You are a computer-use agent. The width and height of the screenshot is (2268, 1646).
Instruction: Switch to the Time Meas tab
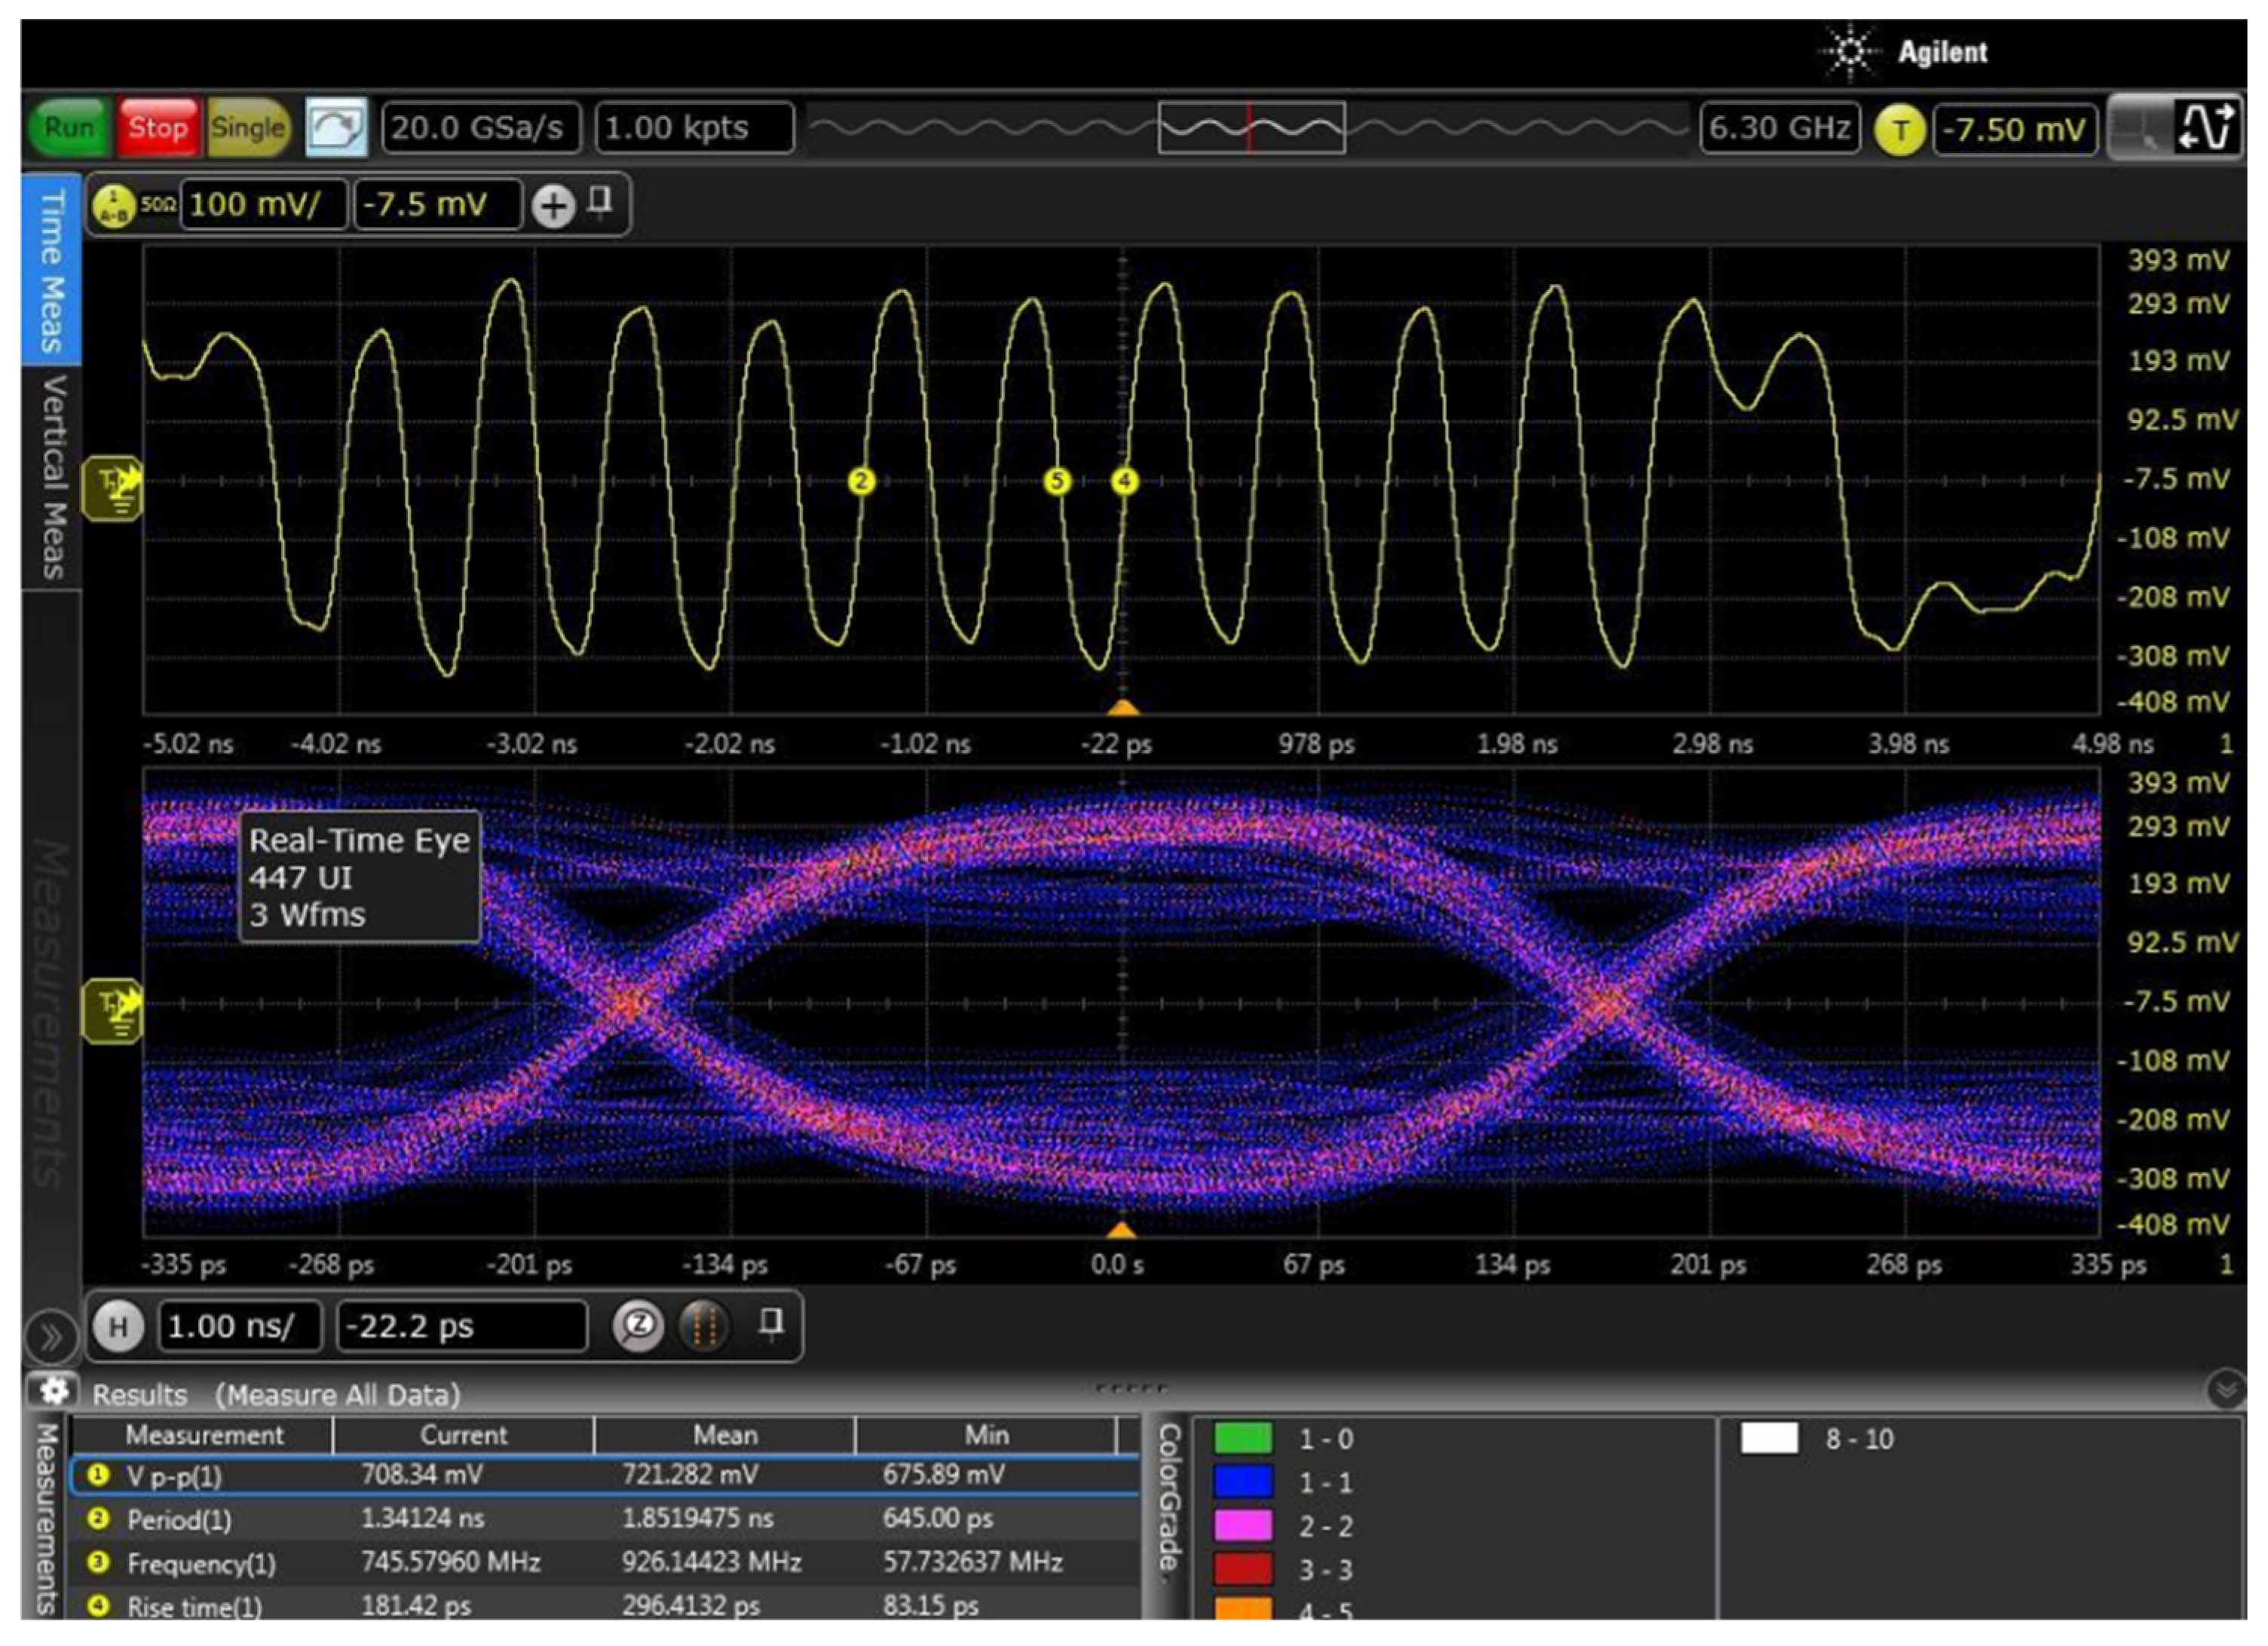pos(52,270)
